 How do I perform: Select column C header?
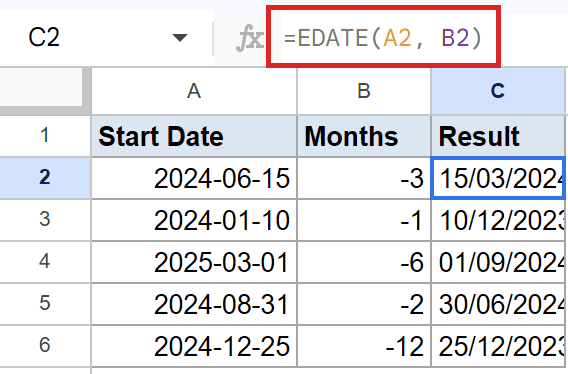click(498, 91)
